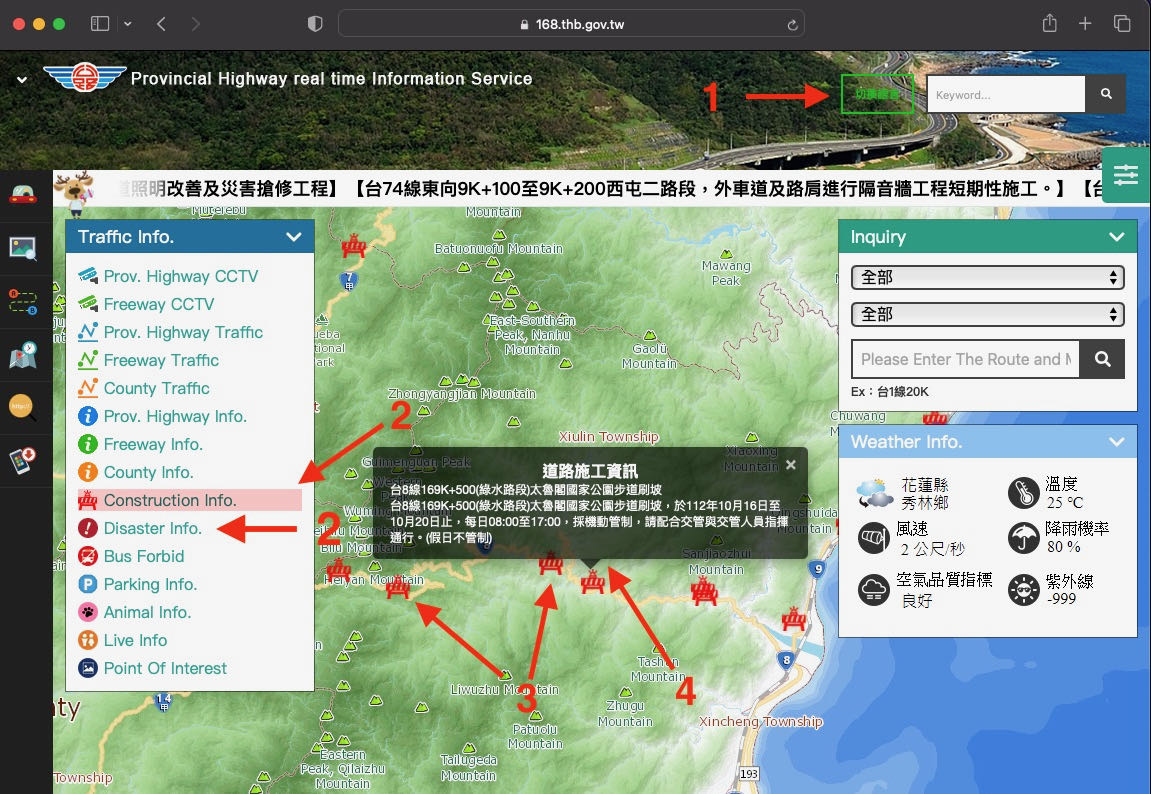
Task: Show Safari tab overview icon
Action: [x=1122, y=23]
